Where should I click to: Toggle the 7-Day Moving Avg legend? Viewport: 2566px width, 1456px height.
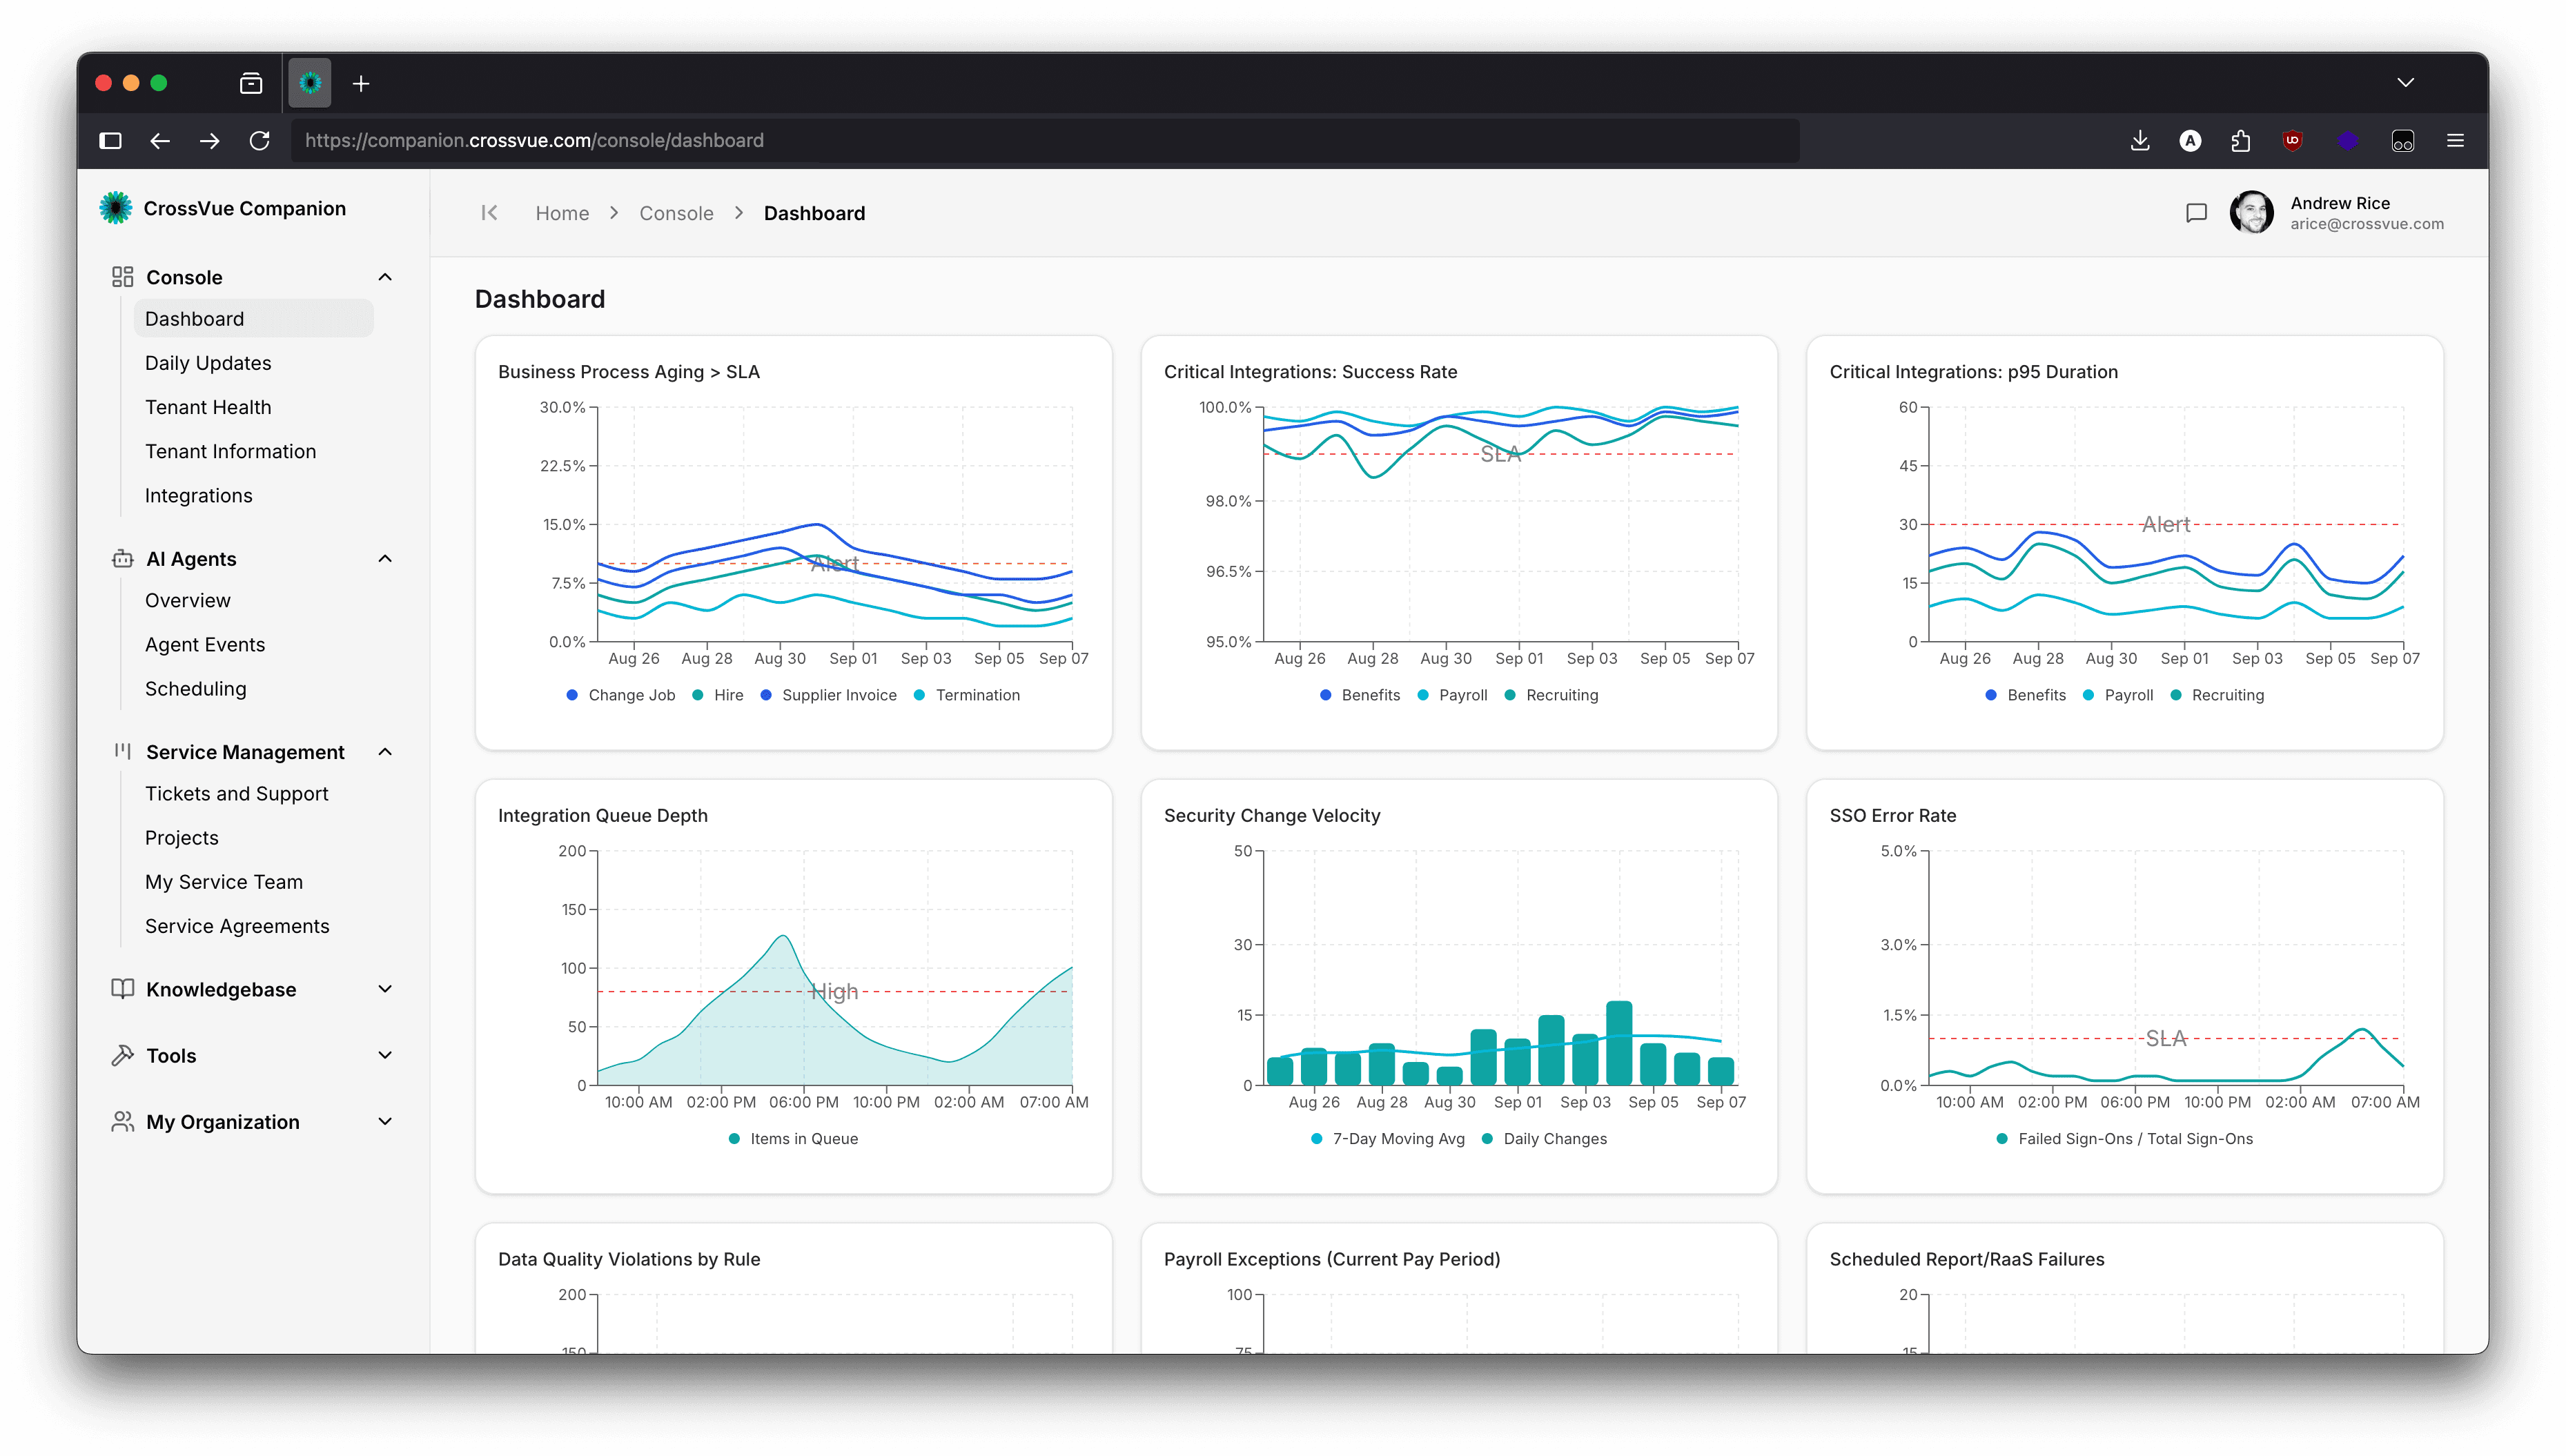click(1397, 1139)
